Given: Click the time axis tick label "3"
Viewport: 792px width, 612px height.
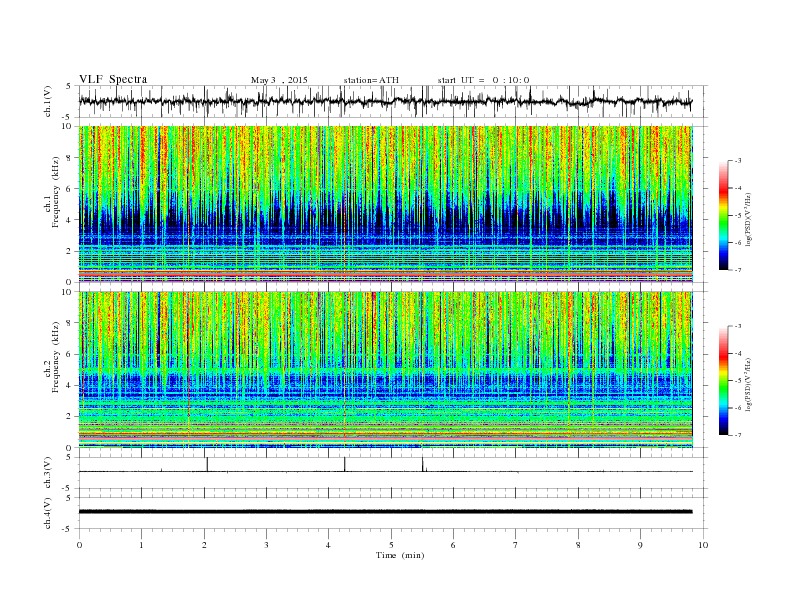Looking at the screenshot, I should click(x=266, y=545).
